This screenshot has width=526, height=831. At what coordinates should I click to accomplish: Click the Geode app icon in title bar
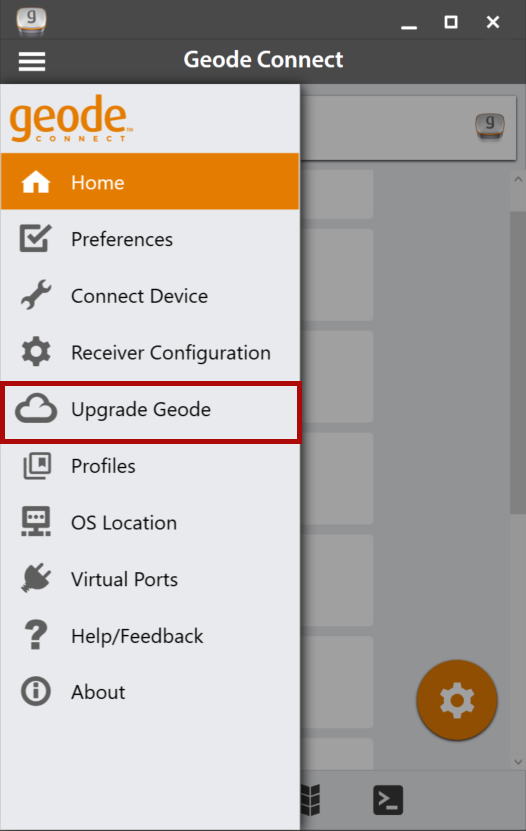pos(31,21)
